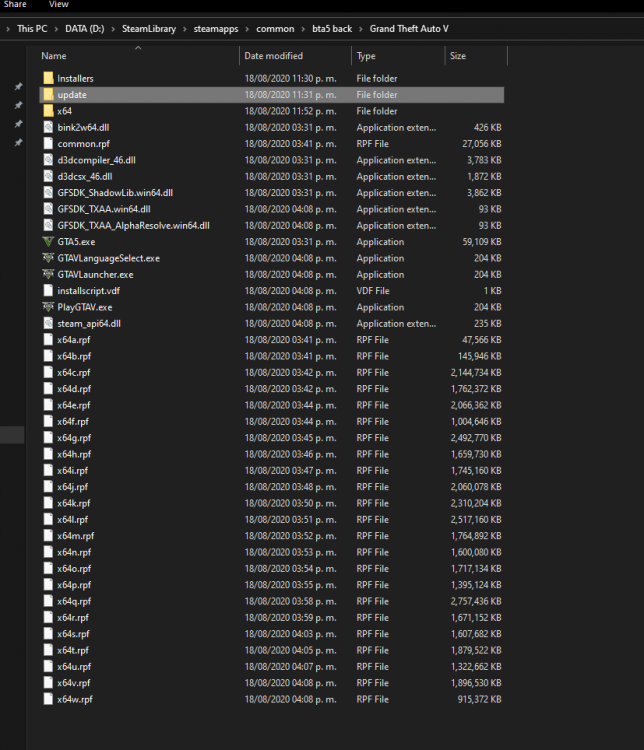
Task: Expand chevron after bta5 back breadcrumb
Action: [x=361, y=29]
